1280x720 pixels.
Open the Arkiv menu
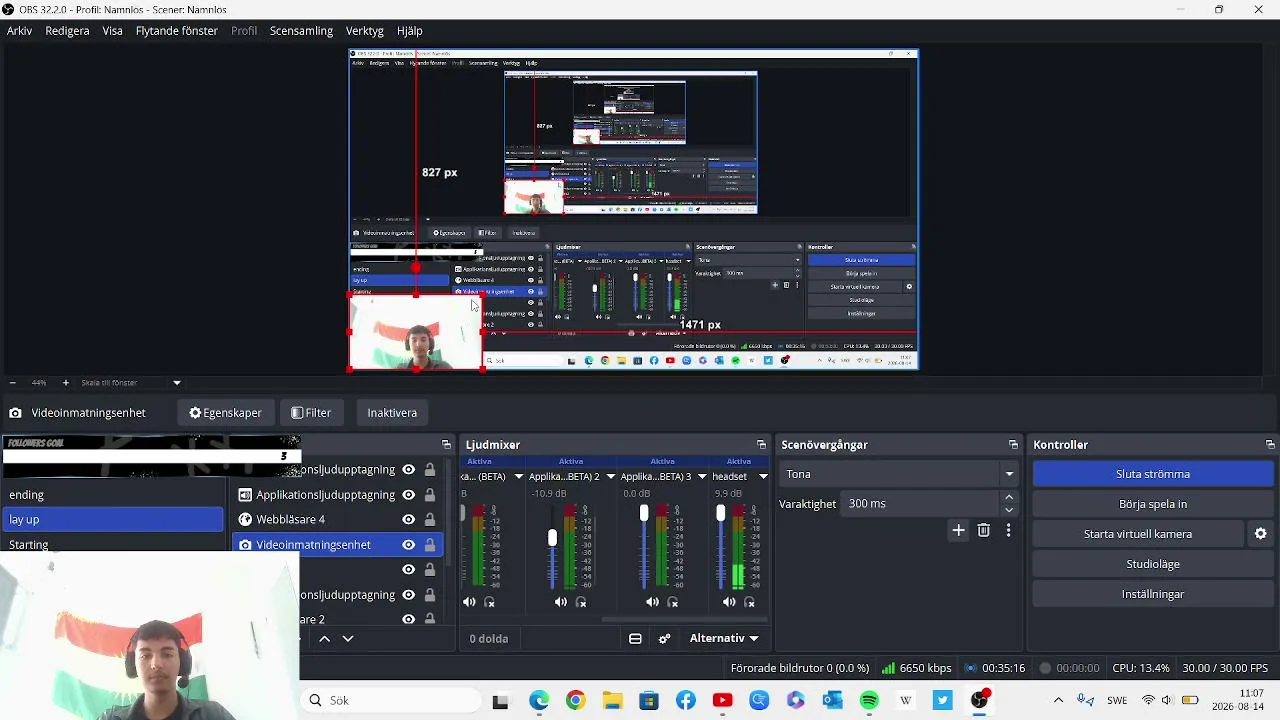click(x=20, y=31)
